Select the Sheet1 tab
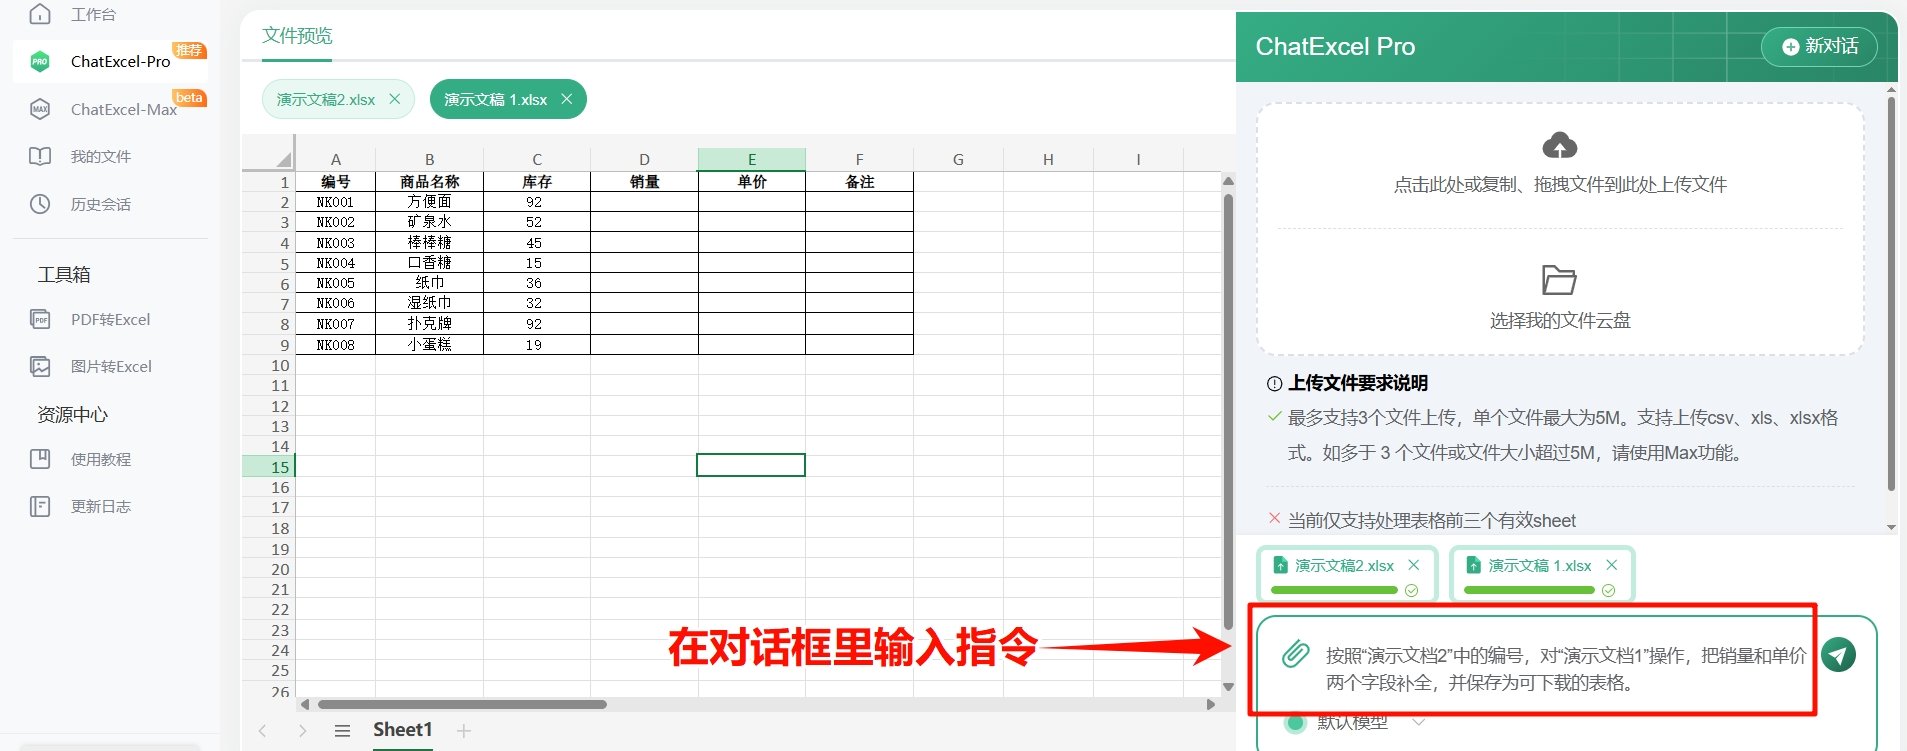The image size is (1907, 751). tap(402, 730)
